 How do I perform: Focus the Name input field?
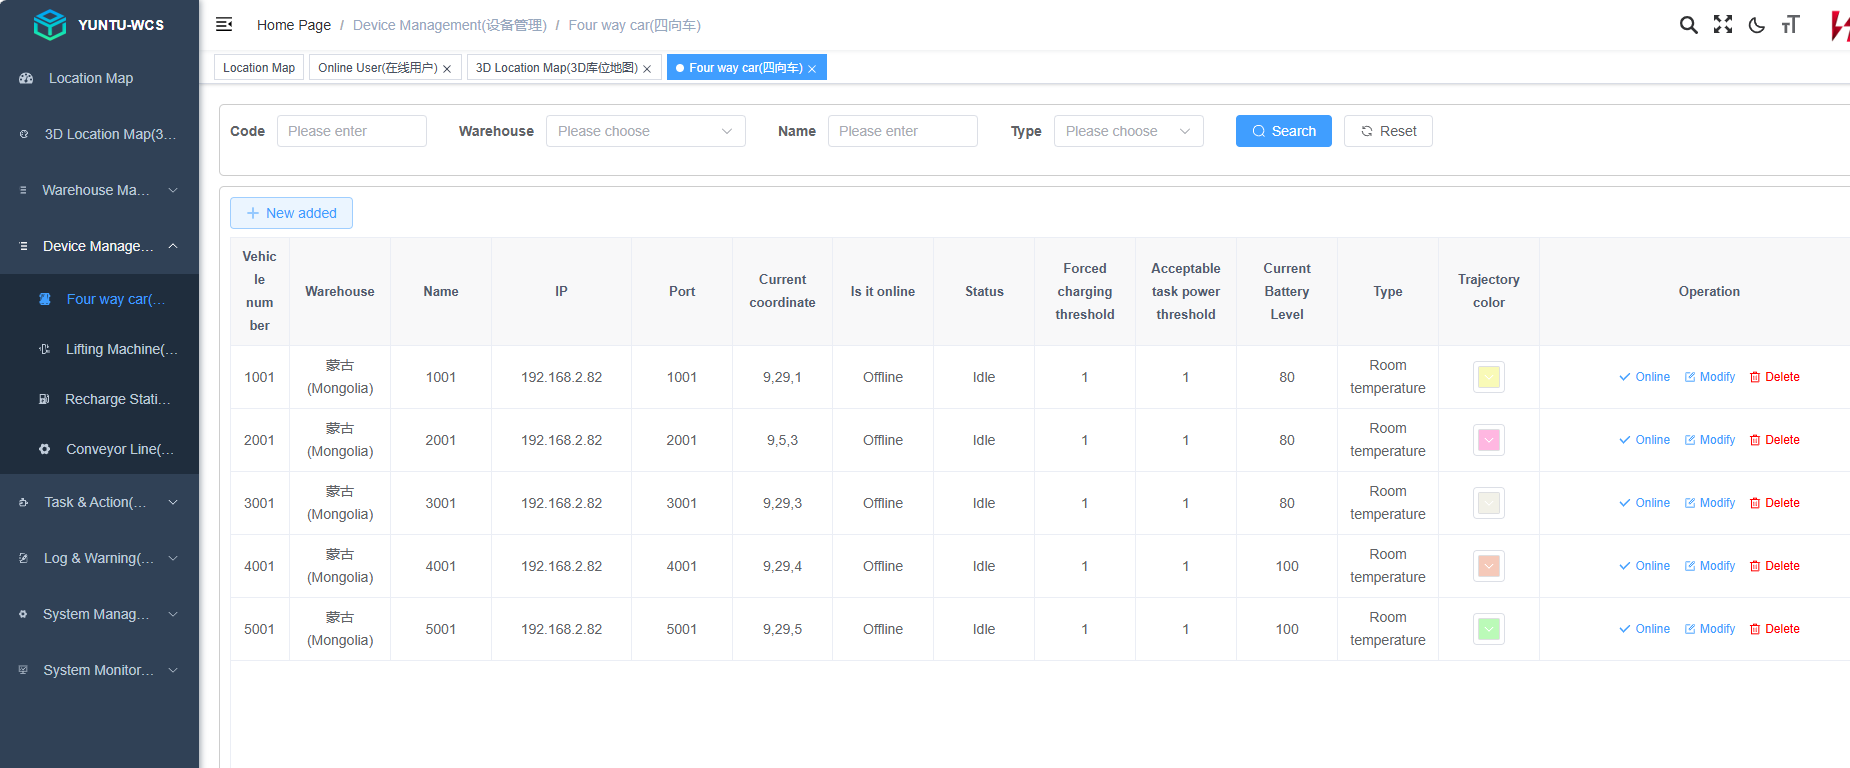click(x=903, y=131)
